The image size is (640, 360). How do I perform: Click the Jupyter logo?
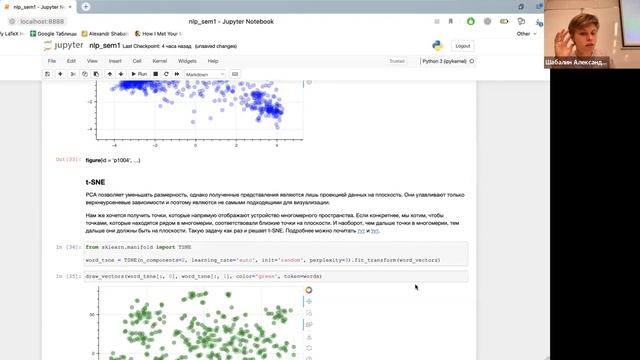coord(64,45)
